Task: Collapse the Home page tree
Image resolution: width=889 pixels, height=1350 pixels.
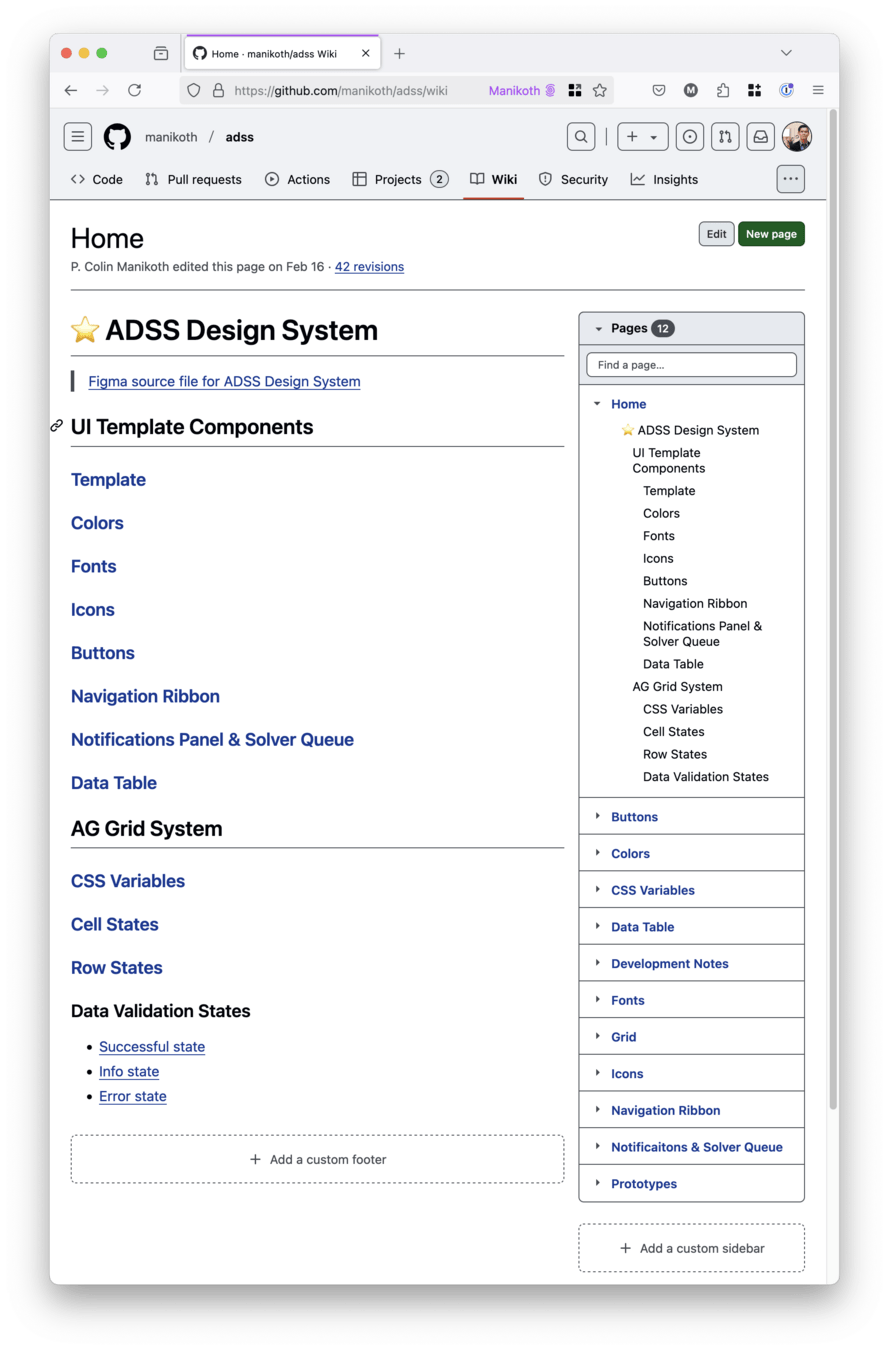Action: click(597, 404)
